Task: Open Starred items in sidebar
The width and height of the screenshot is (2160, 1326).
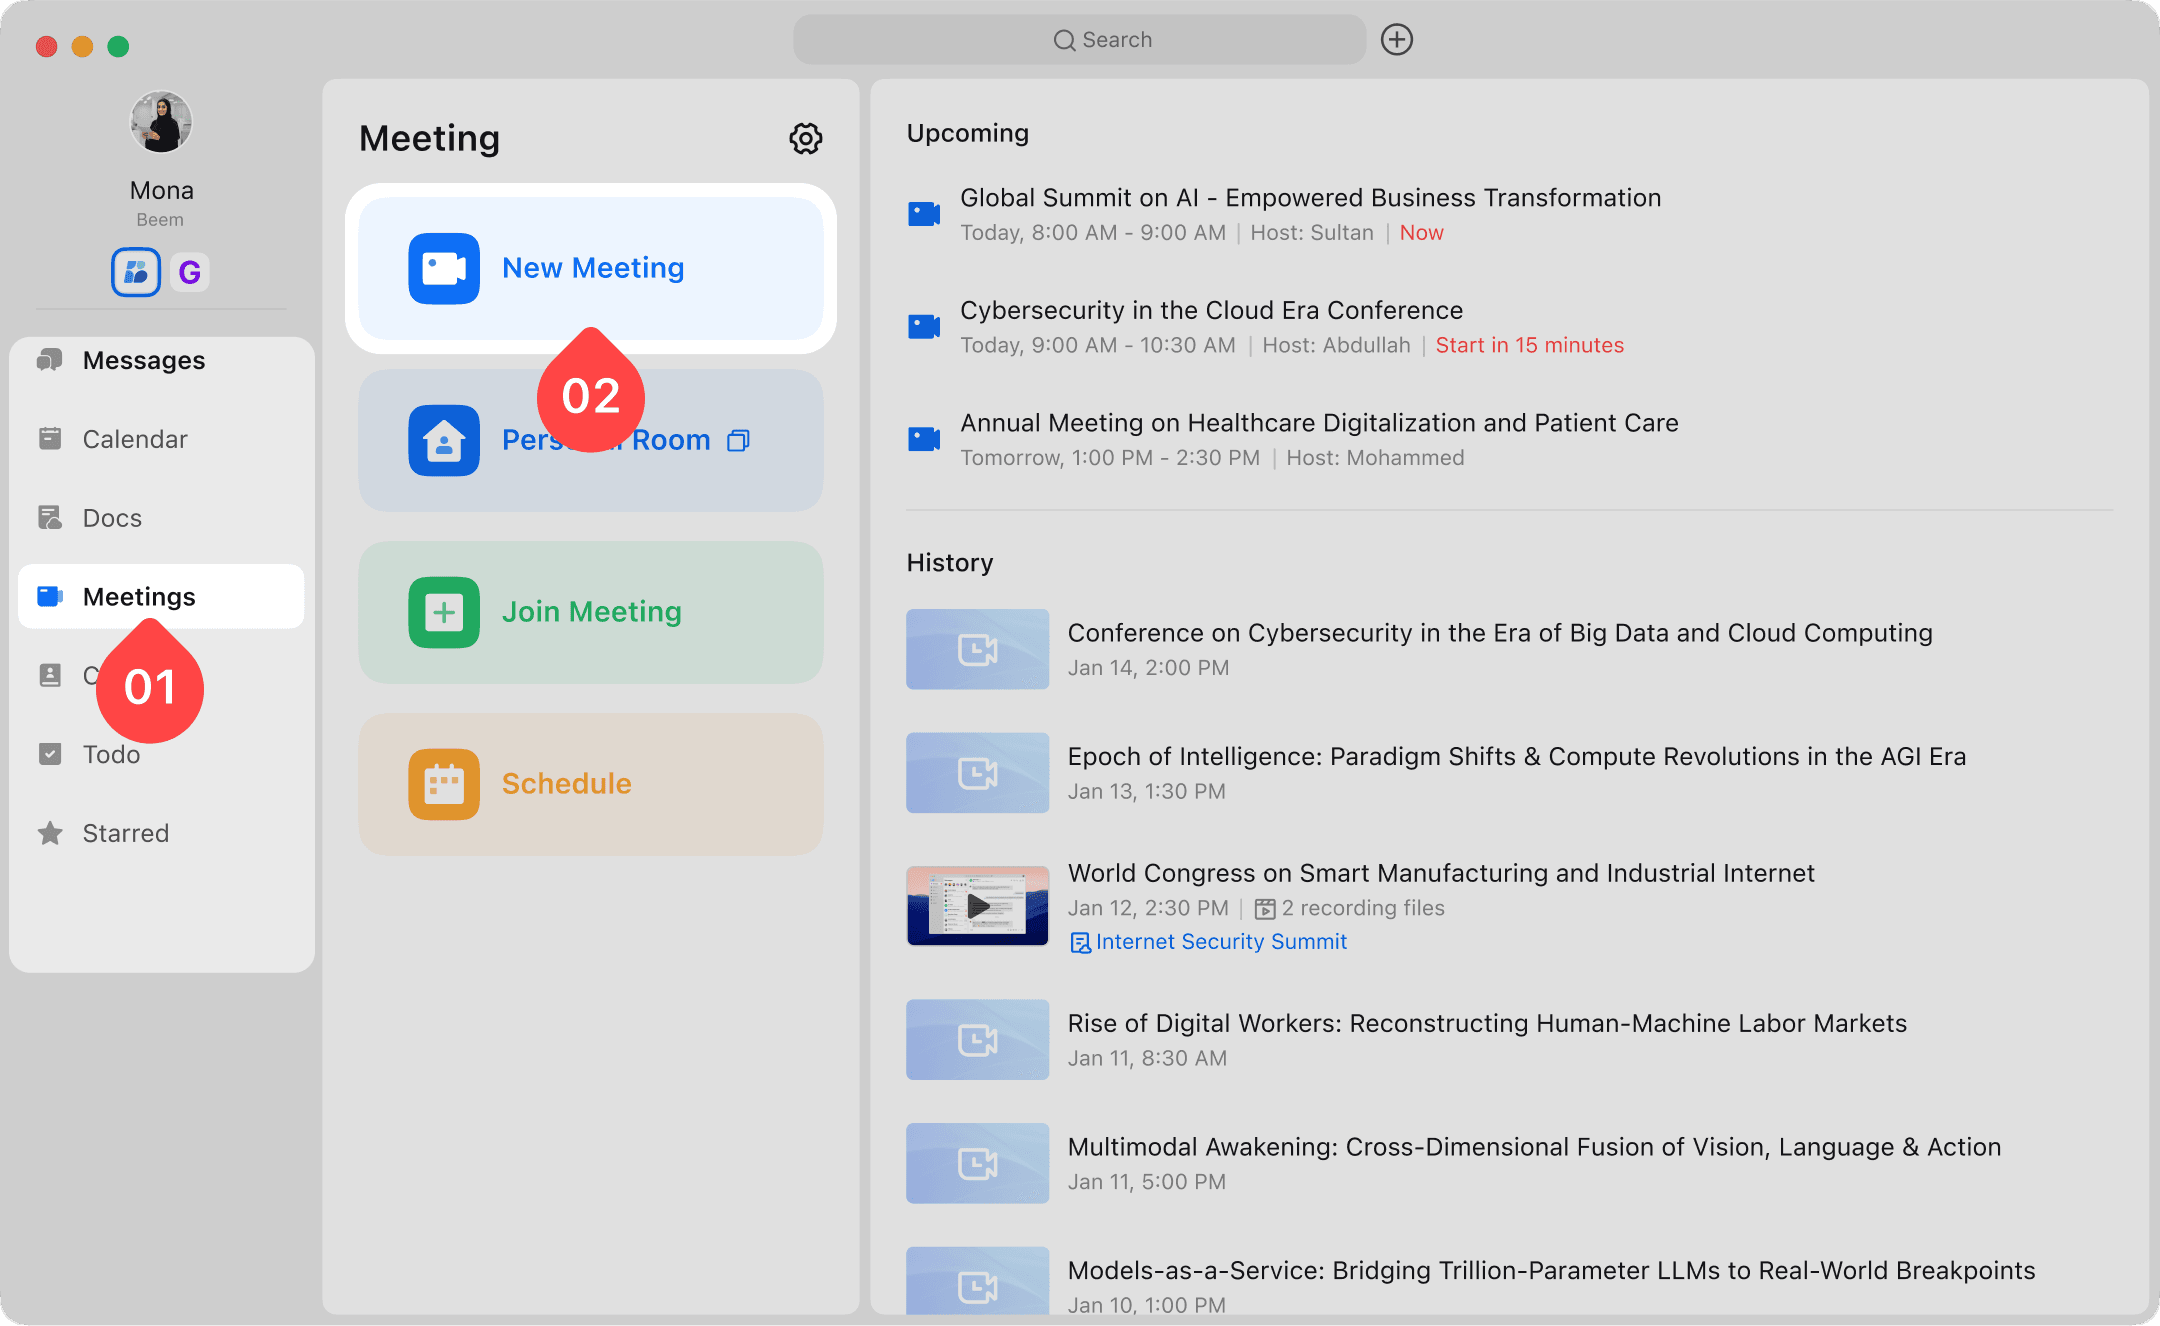Action: pos(125,834)
